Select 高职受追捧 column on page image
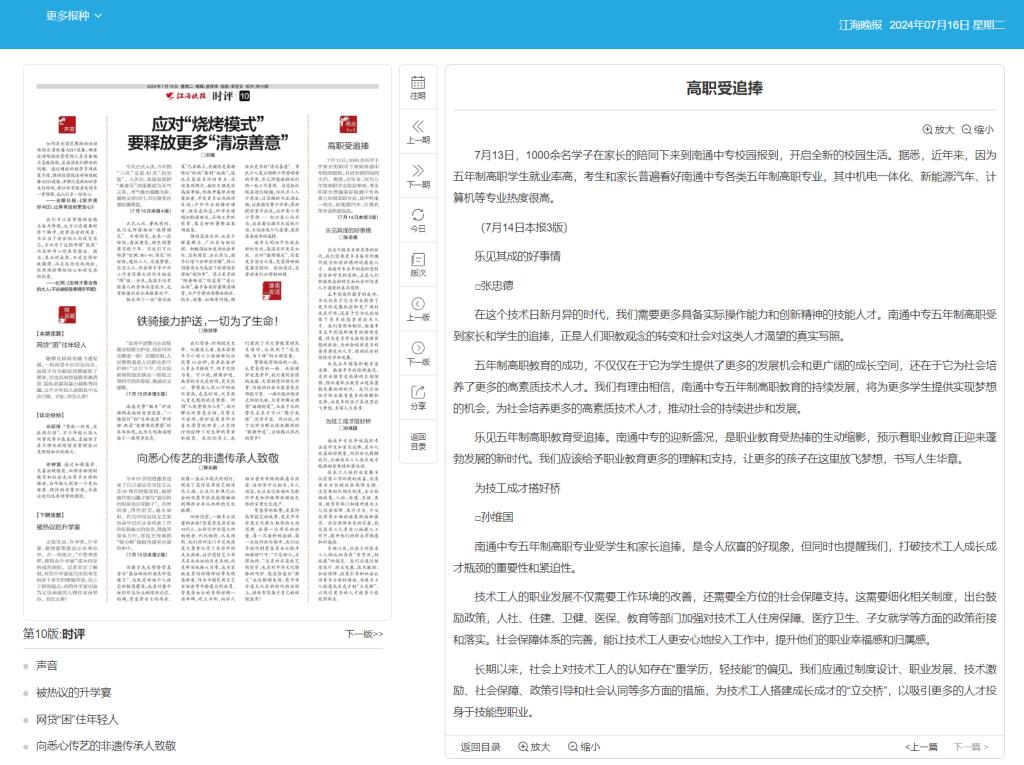 pos(348,145)
